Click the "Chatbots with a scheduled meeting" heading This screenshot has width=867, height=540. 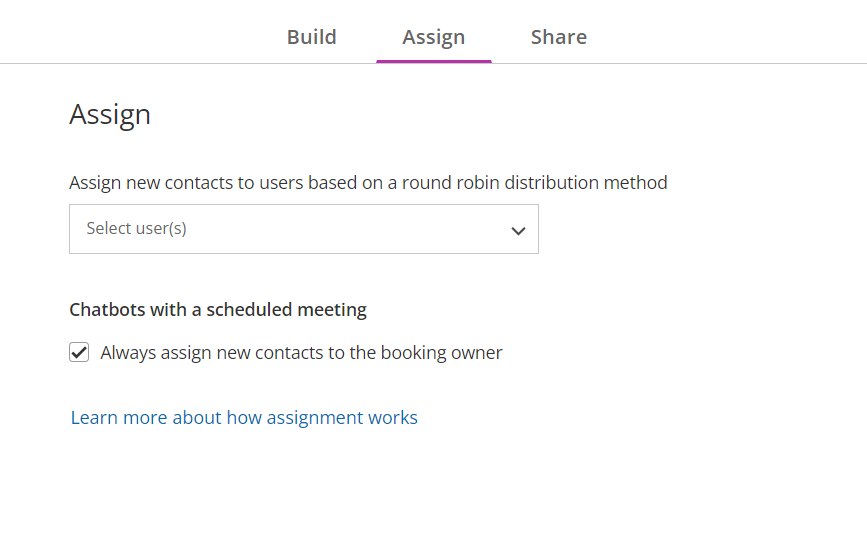click(x=218, y=310)
